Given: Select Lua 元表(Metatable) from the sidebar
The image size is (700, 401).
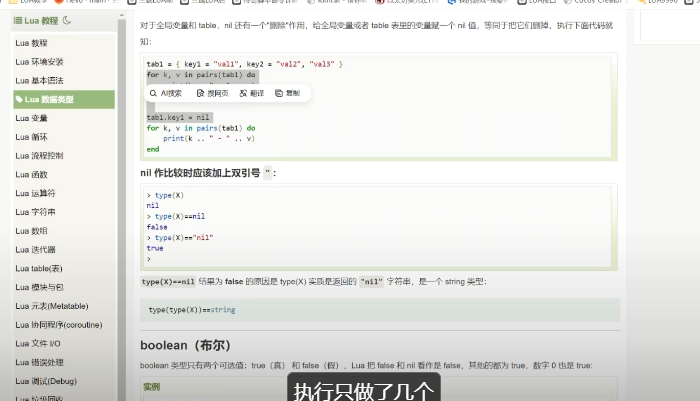Looking at the screenshot, I should click(51, 306).
